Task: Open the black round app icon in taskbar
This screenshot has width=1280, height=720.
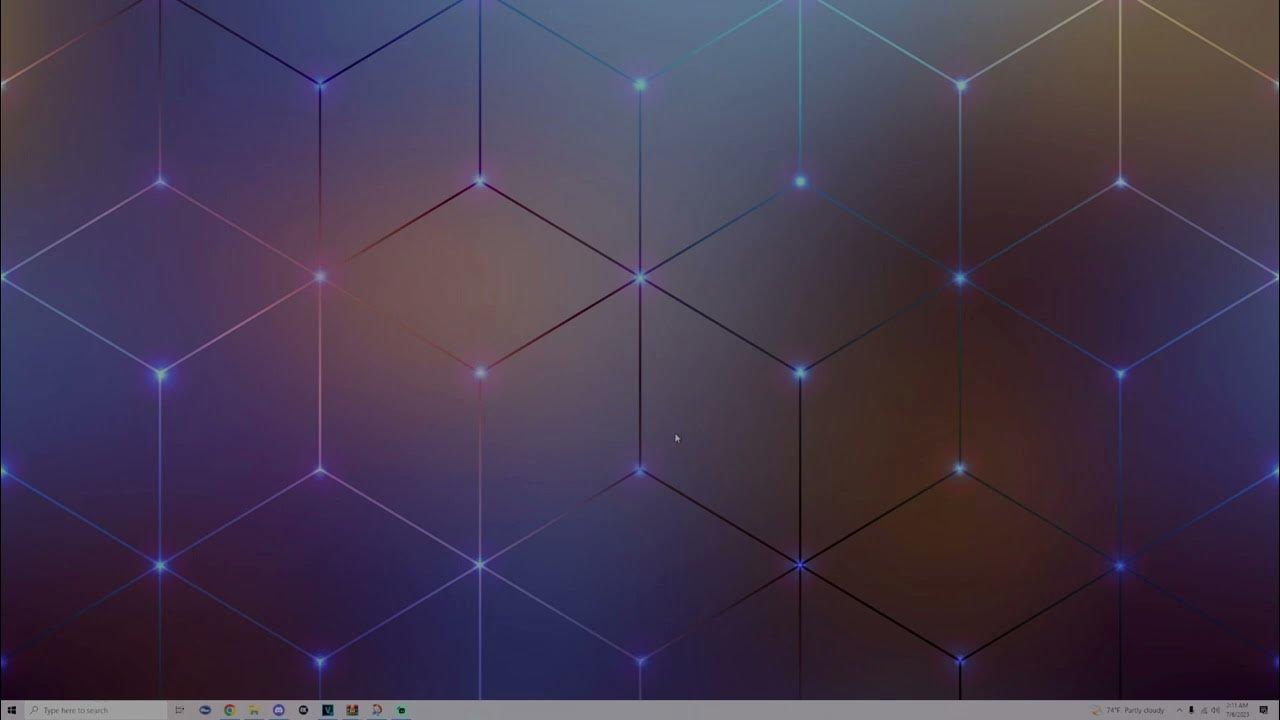Action: tap(303, 710)
